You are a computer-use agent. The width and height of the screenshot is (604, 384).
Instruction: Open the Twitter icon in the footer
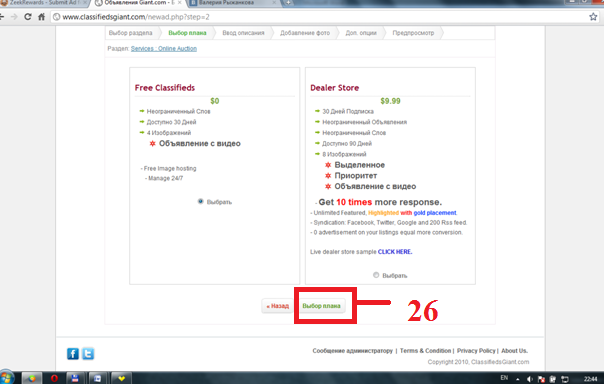tap(88, 354)
